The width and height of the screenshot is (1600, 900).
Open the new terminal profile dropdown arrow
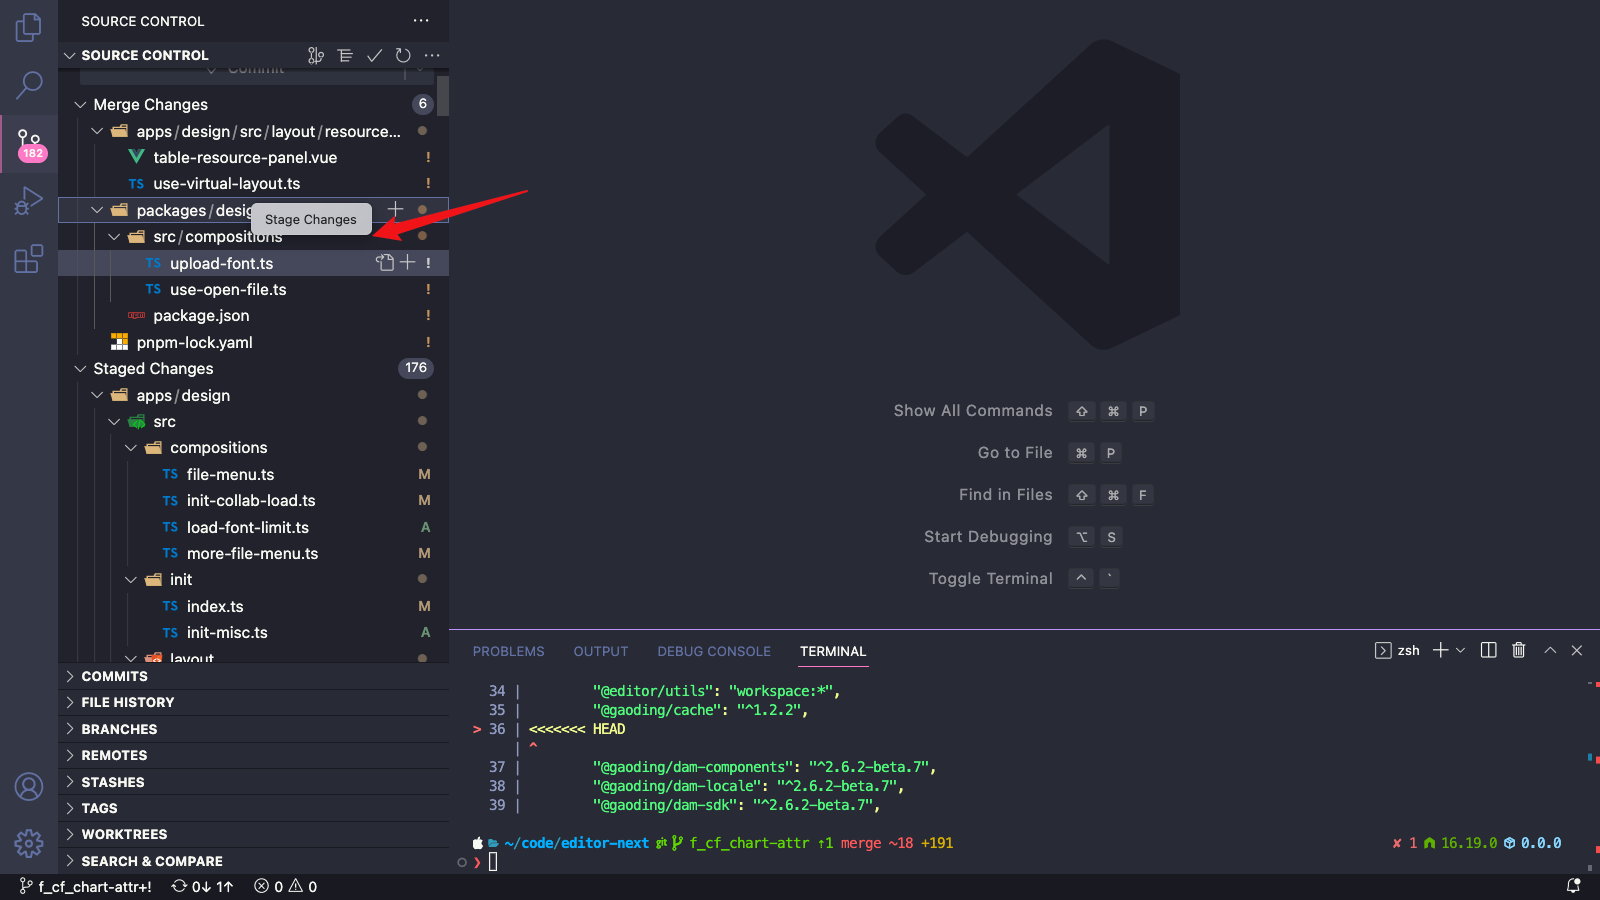click(1460, 650)
